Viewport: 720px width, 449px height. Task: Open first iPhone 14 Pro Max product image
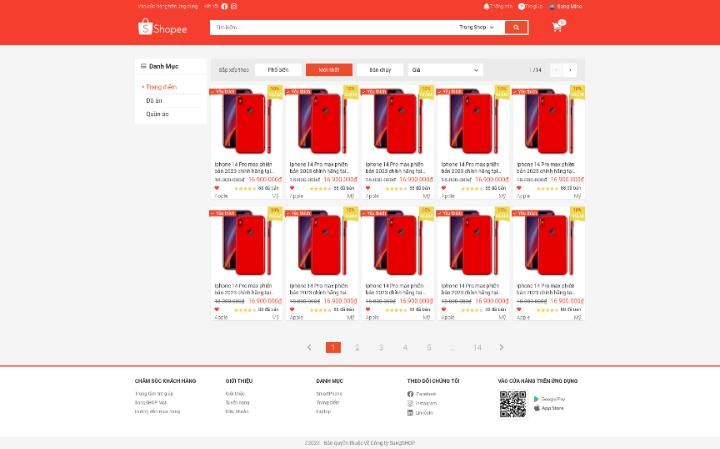click(247, 122)
